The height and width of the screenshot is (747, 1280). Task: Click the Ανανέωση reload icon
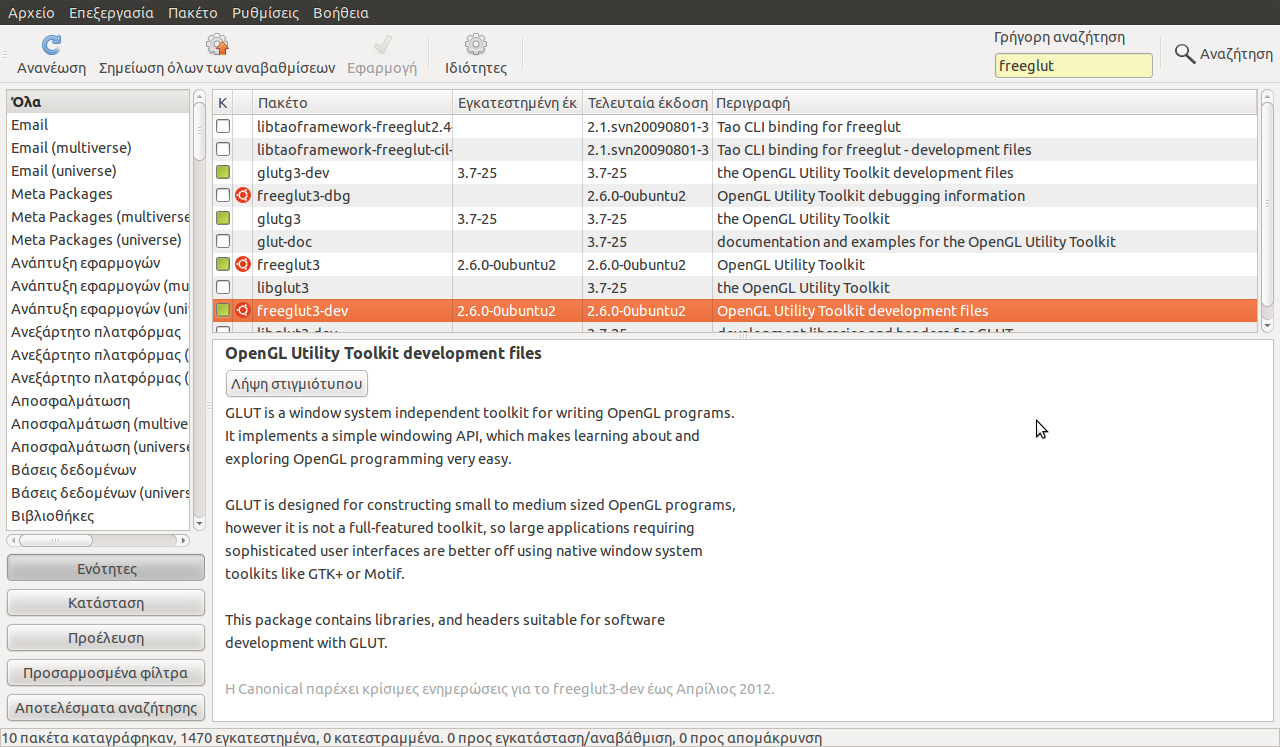pos(52,45)
